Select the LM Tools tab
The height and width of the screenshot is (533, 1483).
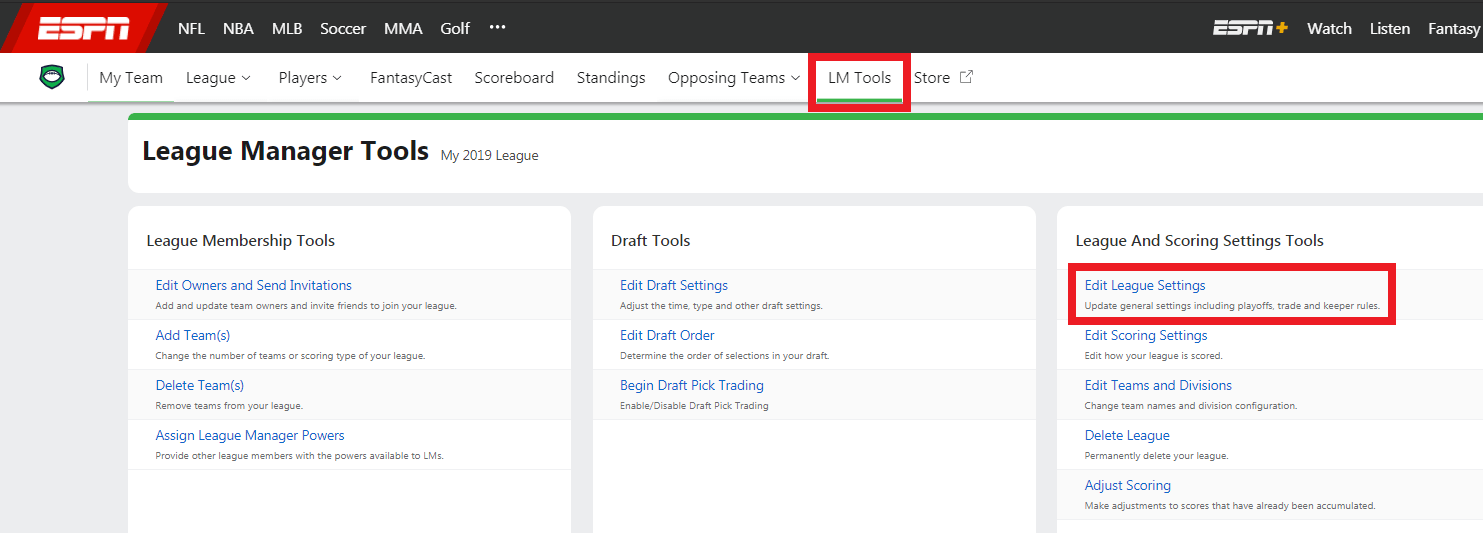point(859,77)
